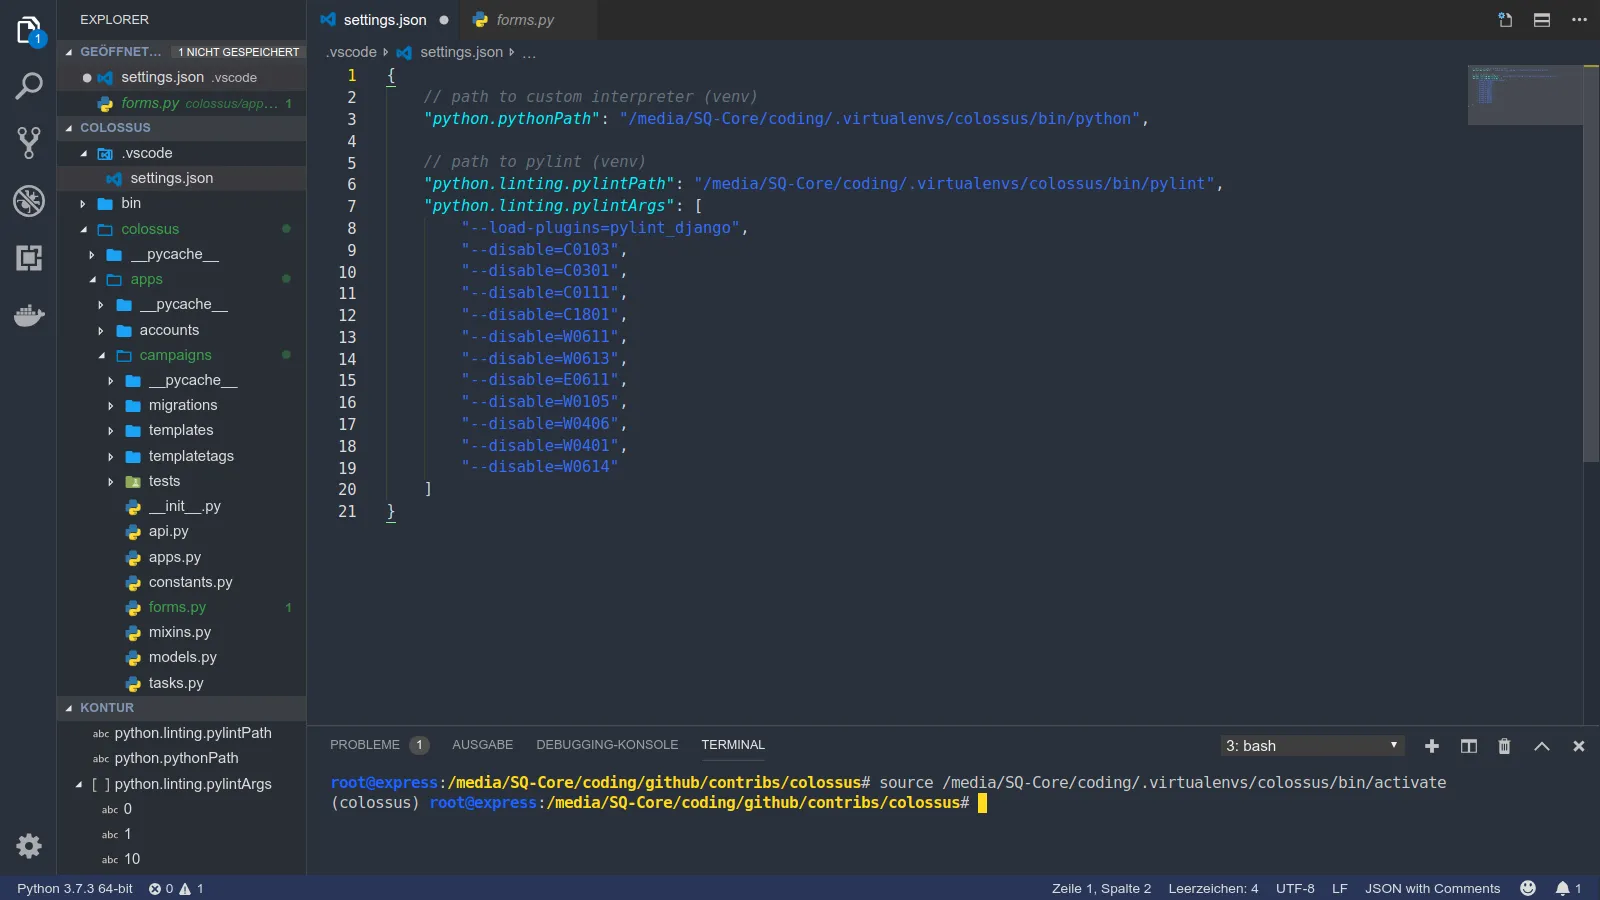Click the errors and warnings status indicator

pyautogui.click(x=176, y=888)
